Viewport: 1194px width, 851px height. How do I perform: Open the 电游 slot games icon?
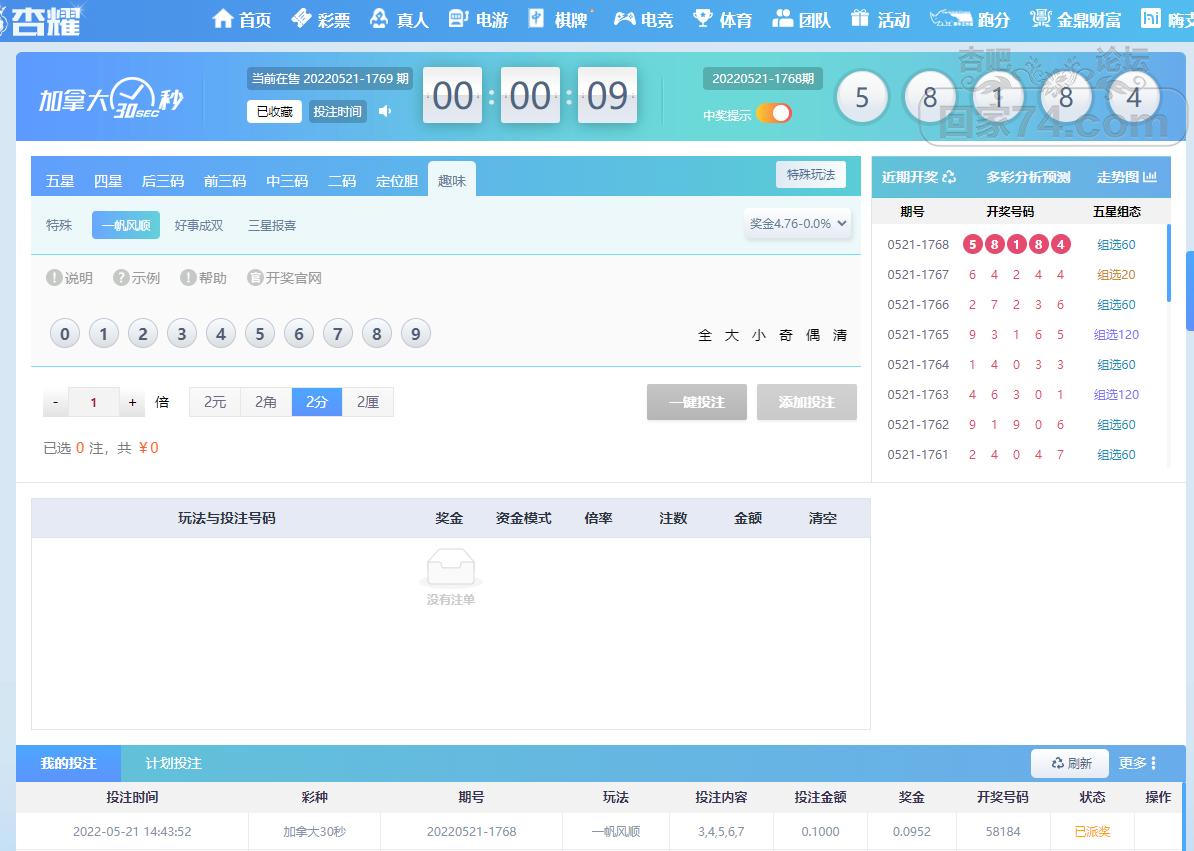click(x=458, y=18)
